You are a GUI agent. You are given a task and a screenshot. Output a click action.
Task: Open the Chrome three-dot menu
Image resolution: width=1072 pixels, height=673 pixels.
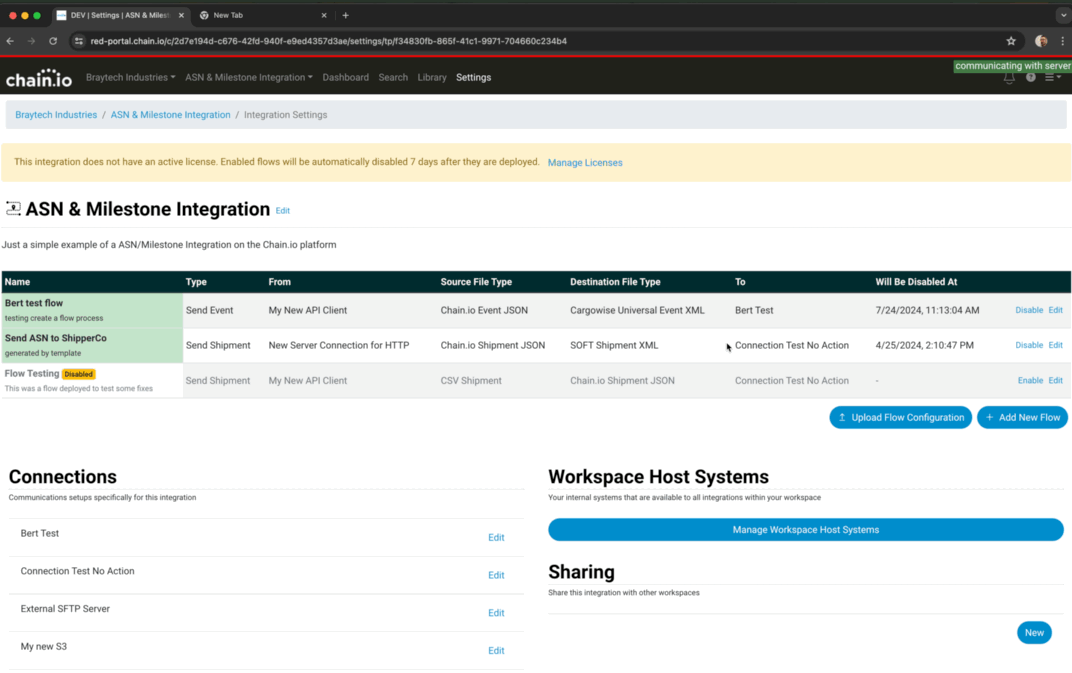(x=1062, y=41)
